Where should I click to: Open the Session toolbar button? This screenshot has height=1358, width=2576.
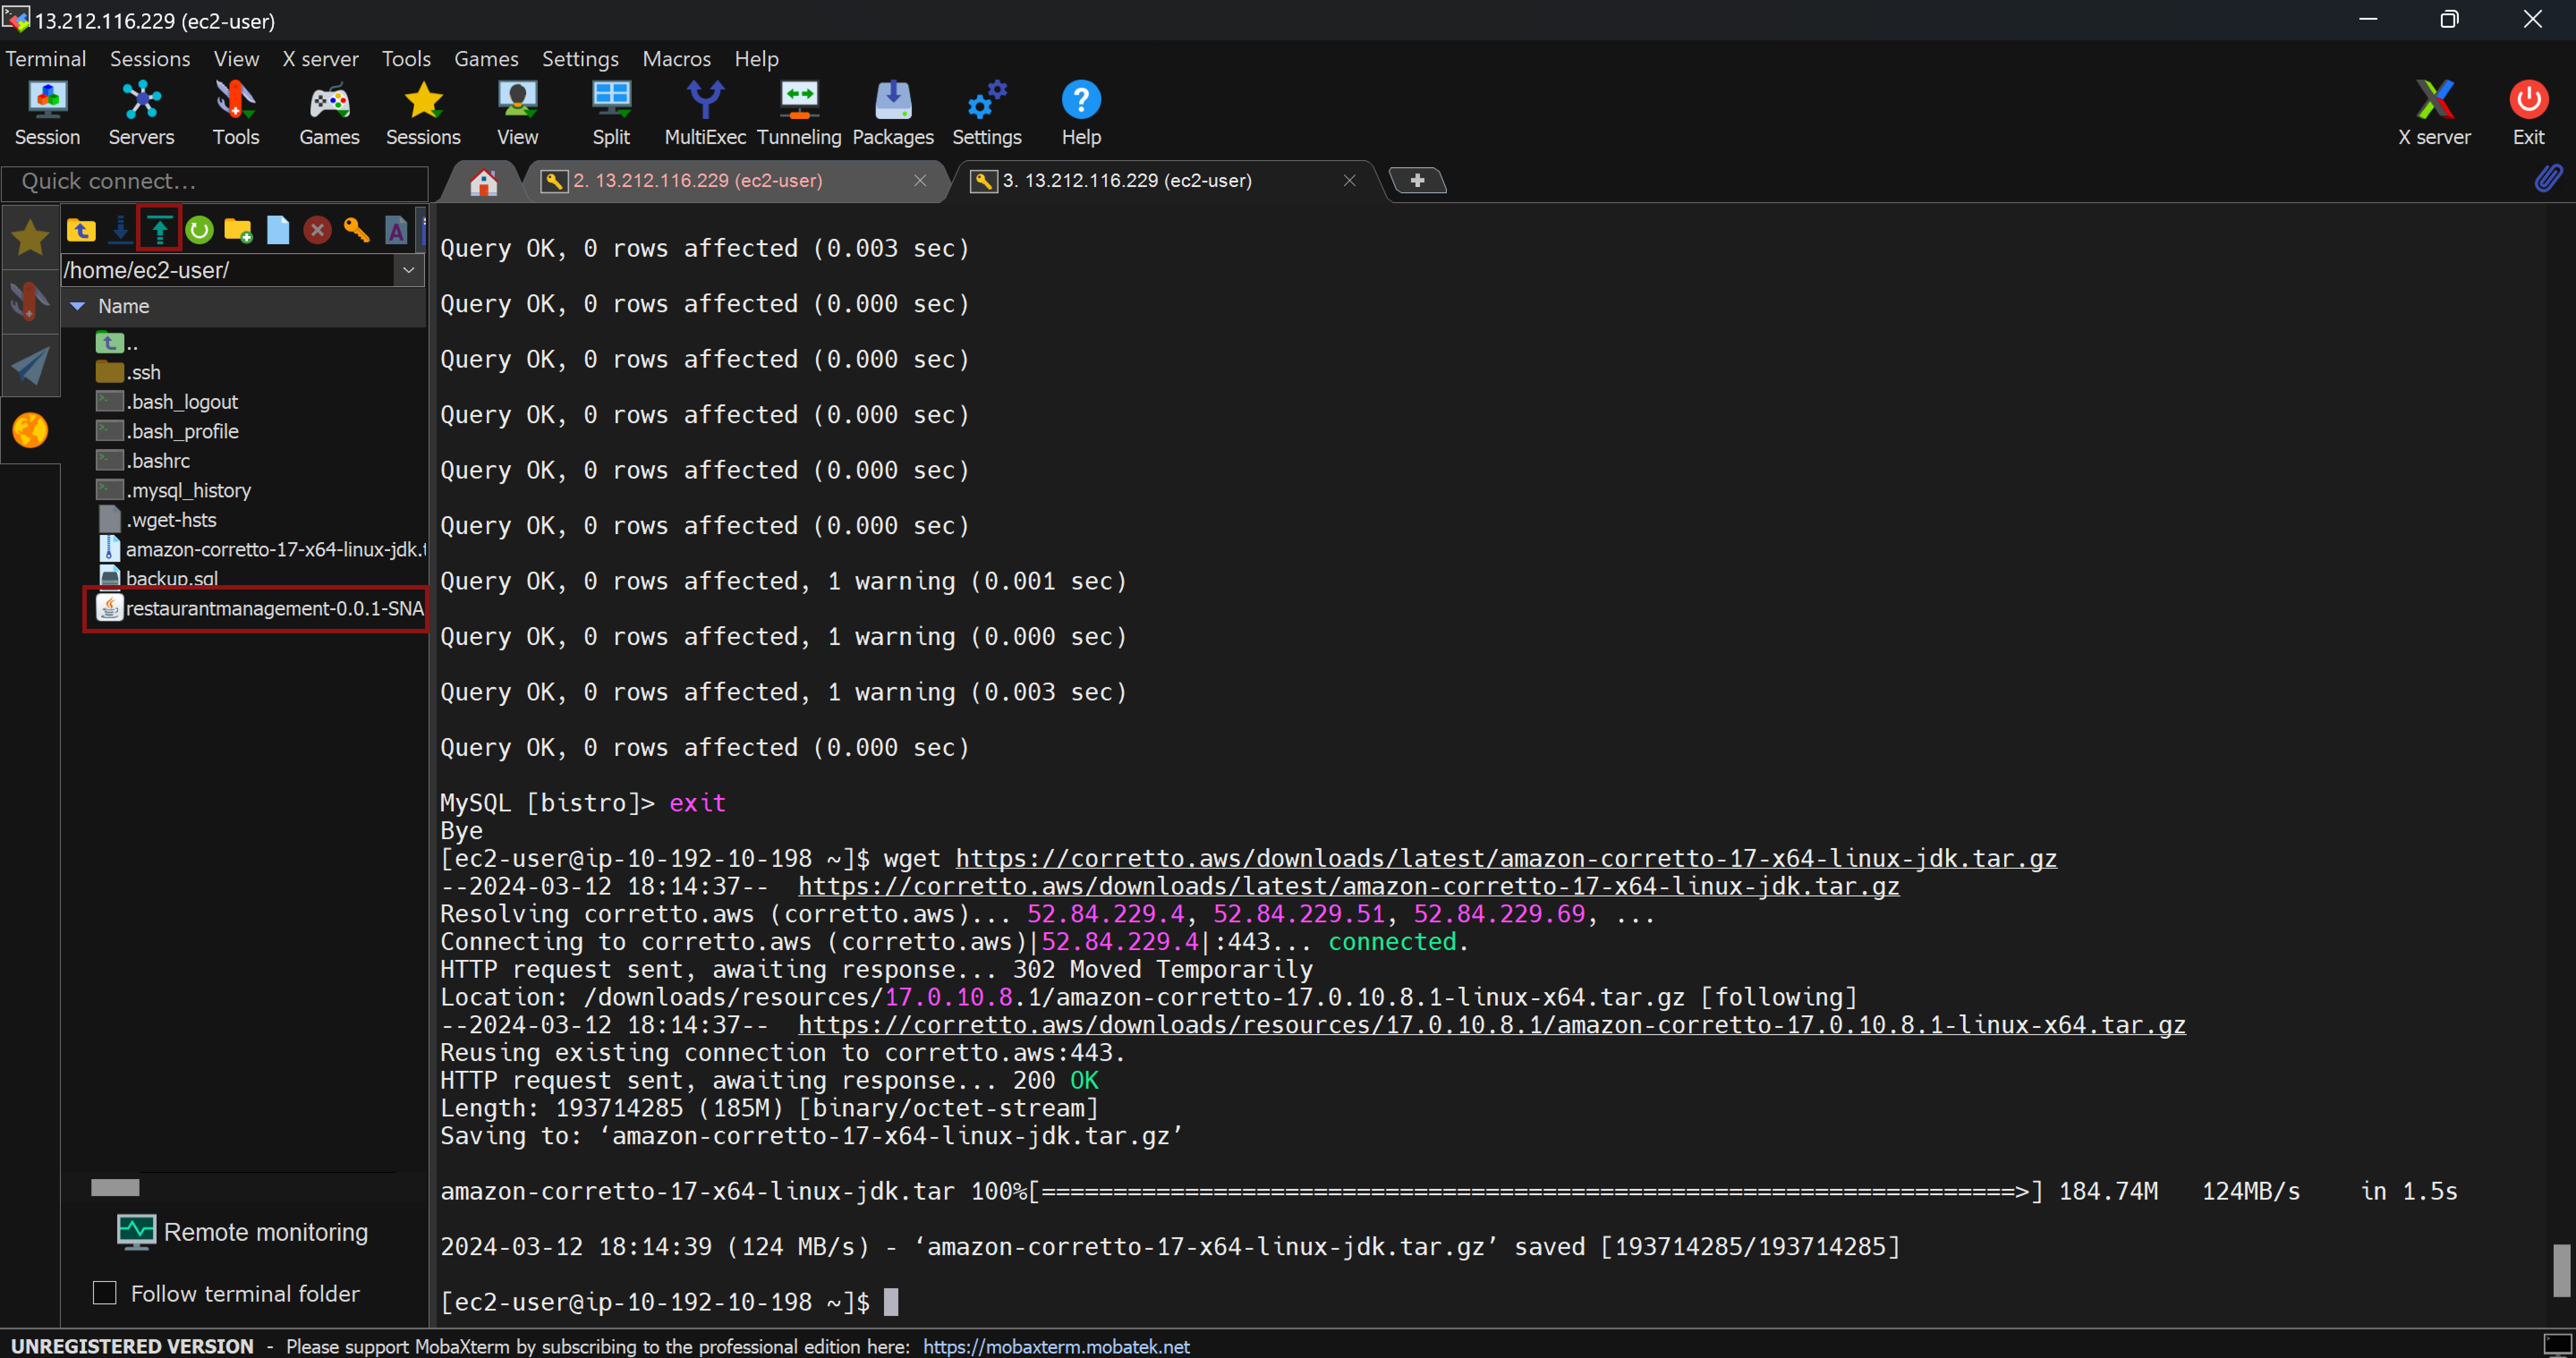[x=47, y=113]
